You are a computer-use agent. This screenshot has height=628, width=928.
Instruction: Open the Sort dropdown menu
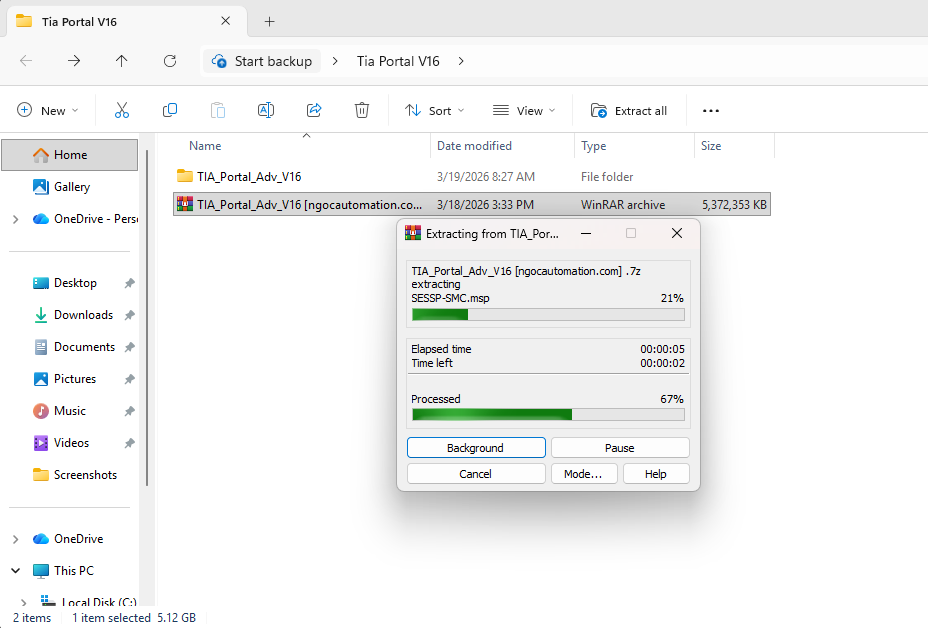436,110
